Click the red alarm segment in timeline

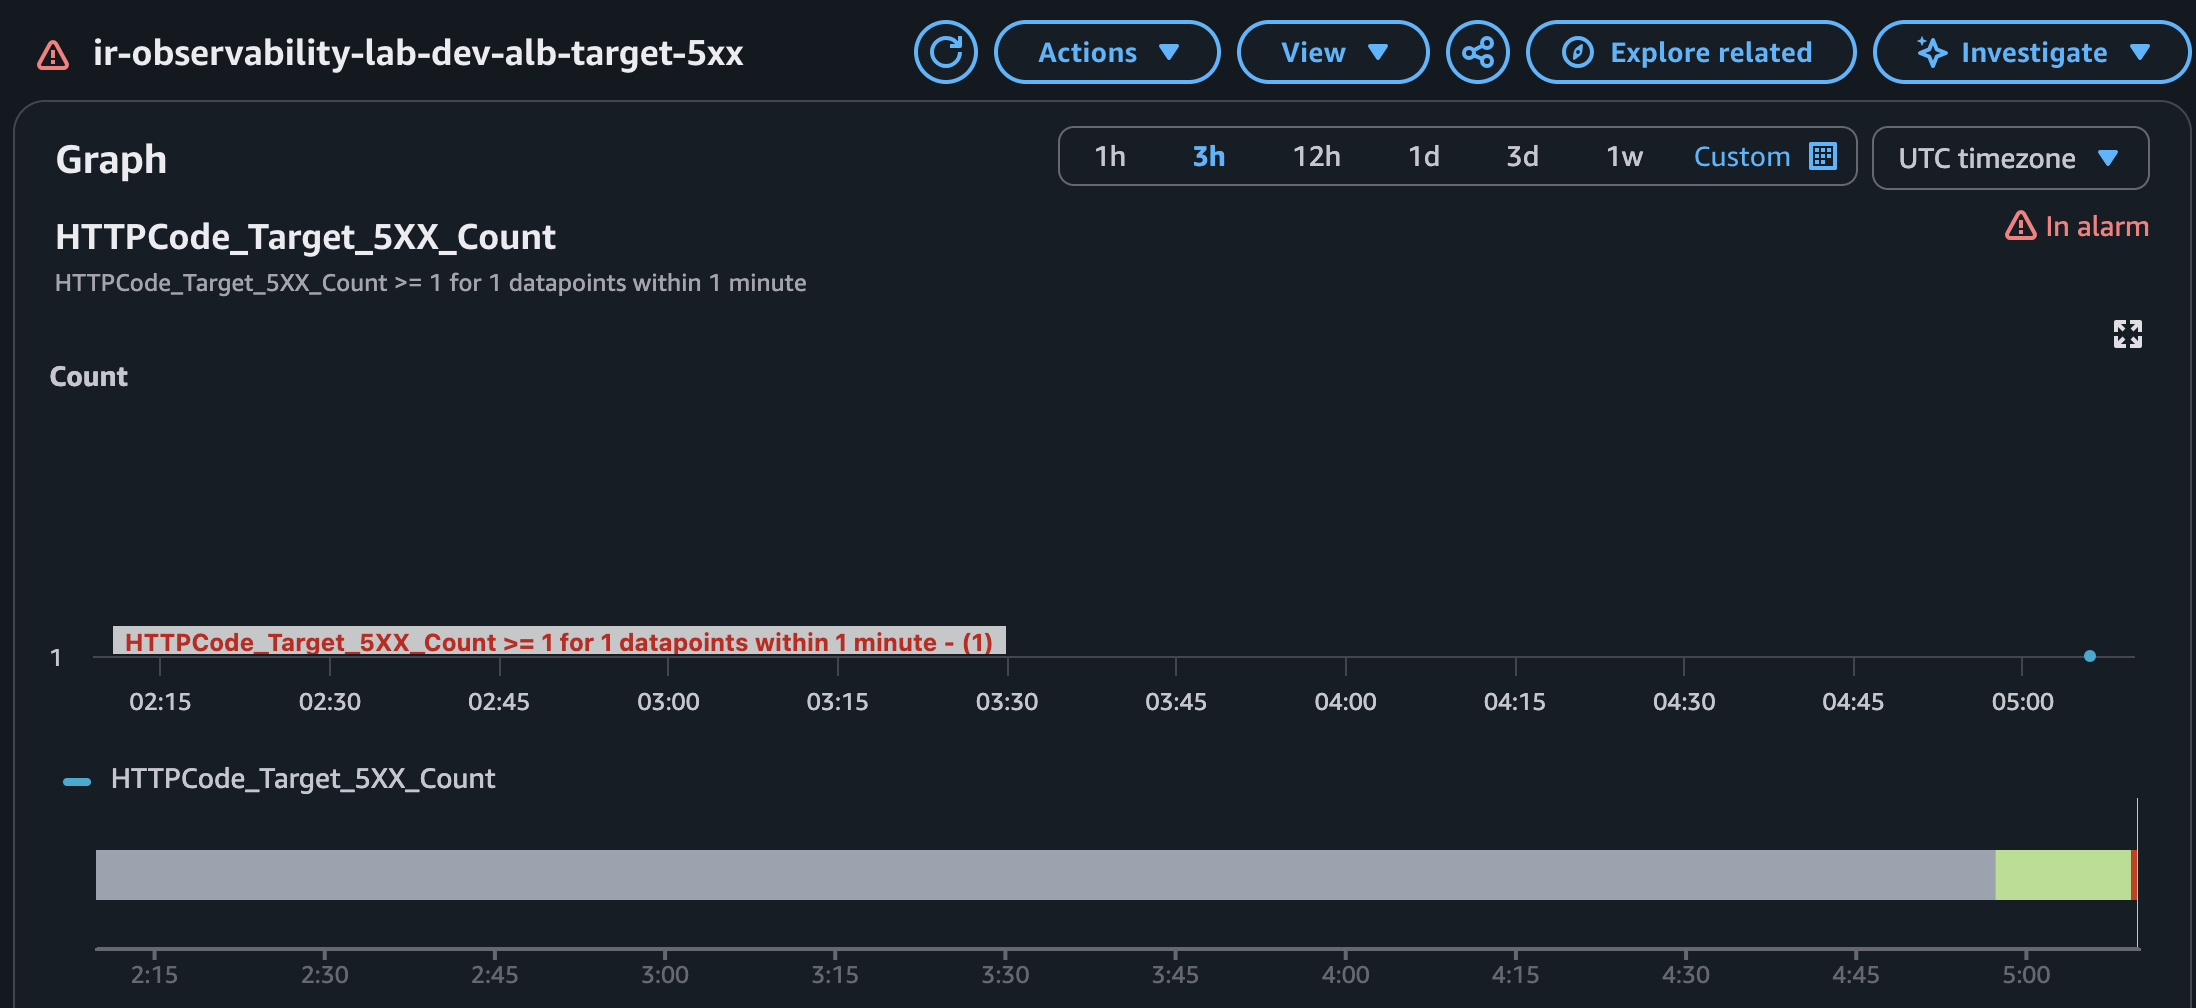pos(2133,875)
